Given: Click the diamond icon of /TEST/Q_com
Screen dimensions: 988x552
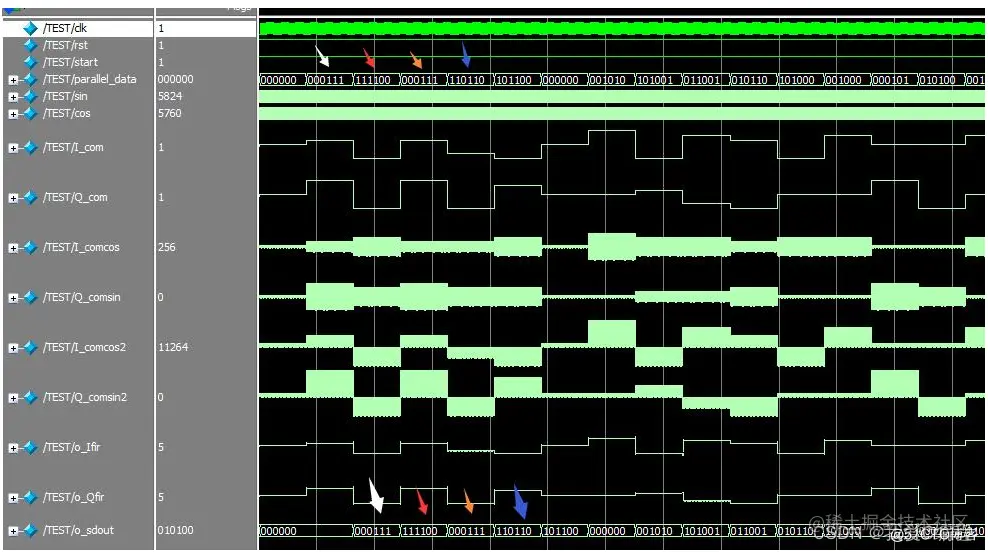Looking at the screenshot, I should 30,198.
